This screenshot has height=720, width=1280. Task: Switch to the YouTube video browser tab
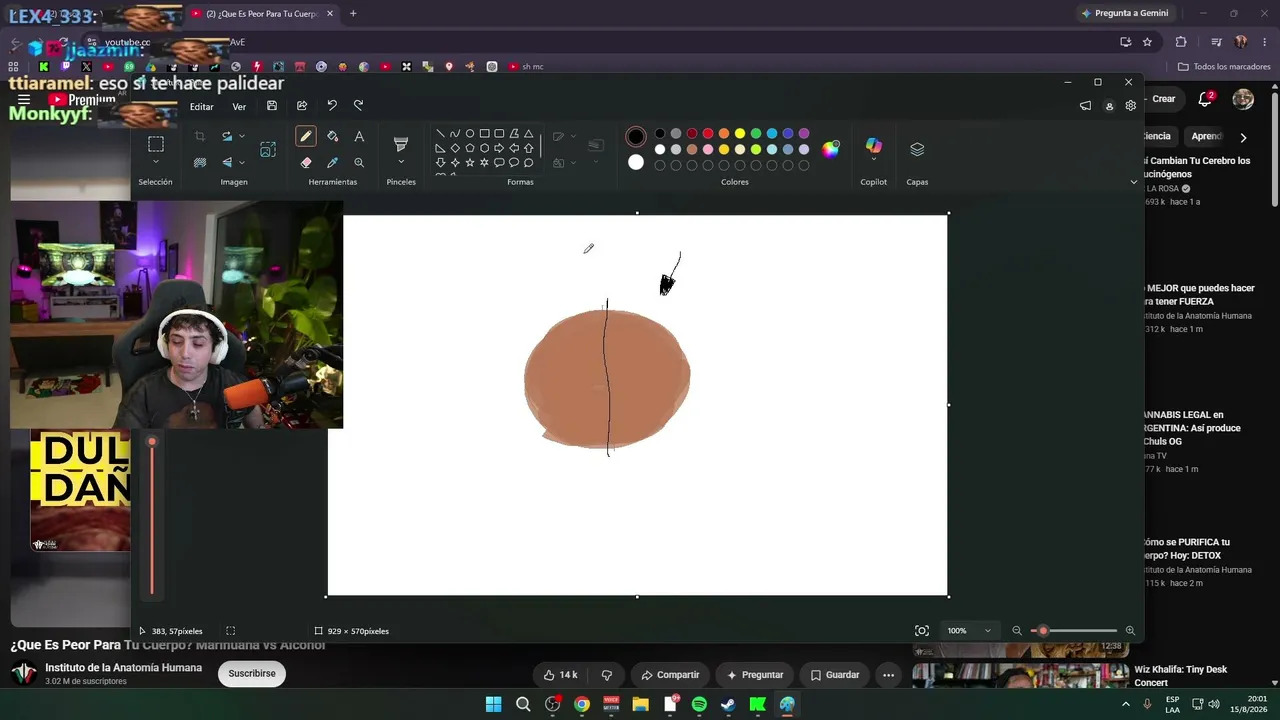(262, 14)
